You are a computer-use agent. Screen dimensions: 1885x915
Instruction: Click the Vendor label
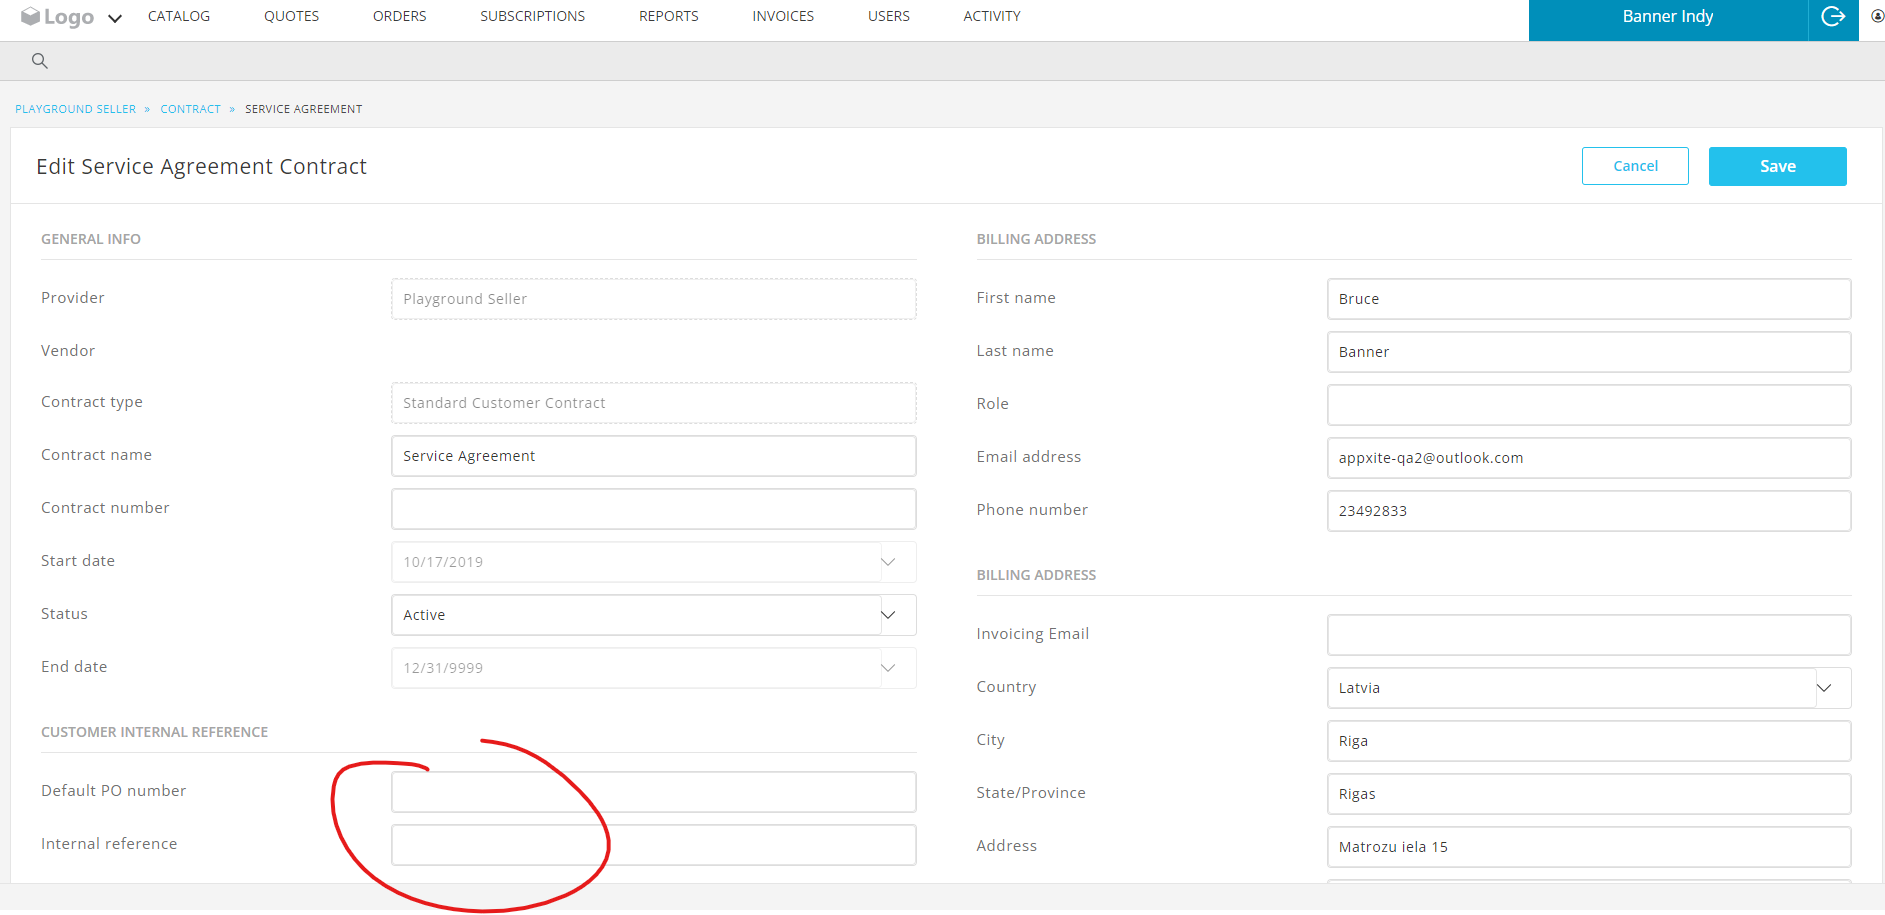pyautogui.click(x=68, y=350)
